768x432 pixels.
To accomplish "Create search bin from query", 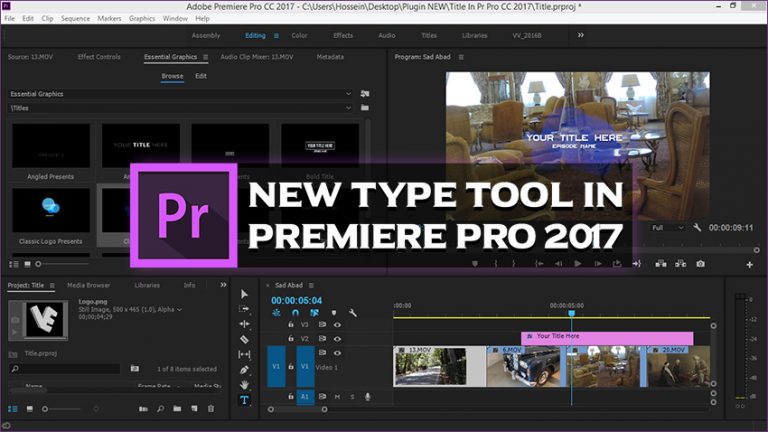I will [x=135, y=369].
